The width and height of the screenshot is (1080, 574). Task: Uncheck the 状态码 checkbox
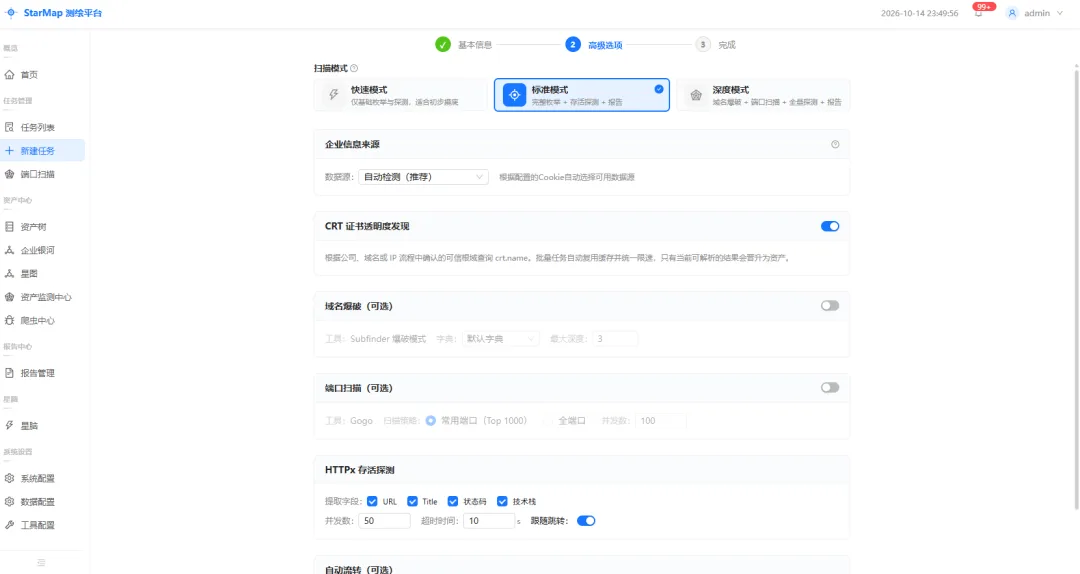[x=453, y=501]
